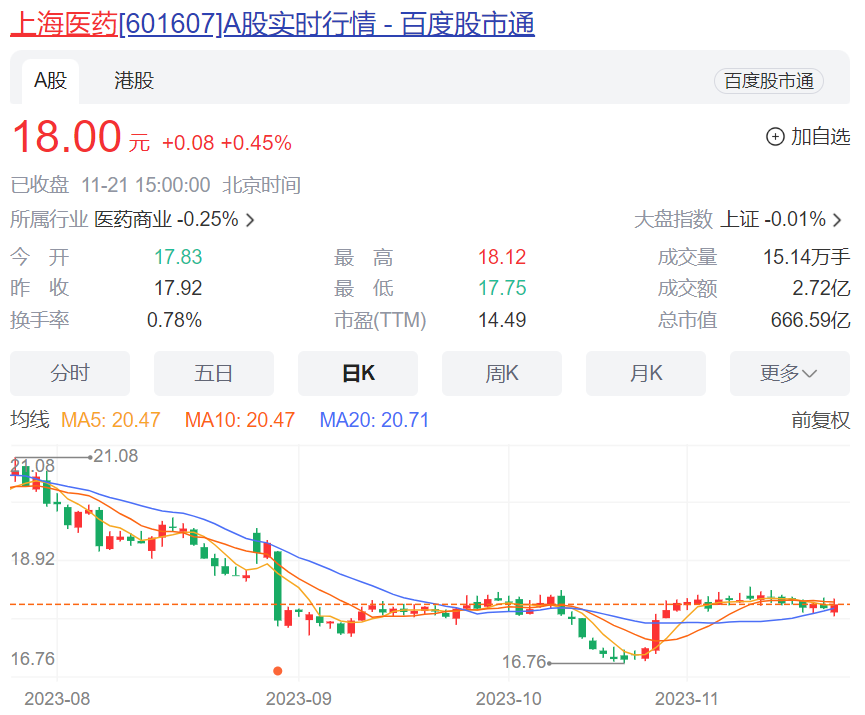Click the 16.76 low price annotation in chart
The image size is (865, 715).
click(x=524, y=662)
